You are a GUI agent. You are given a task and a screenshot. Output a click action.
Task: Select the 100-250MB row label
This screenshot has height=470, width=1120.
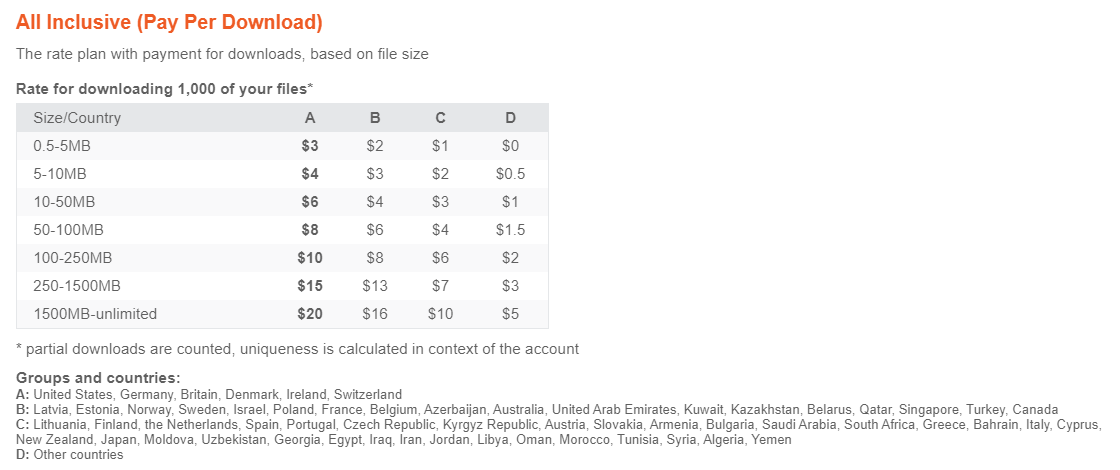point(73,258)
